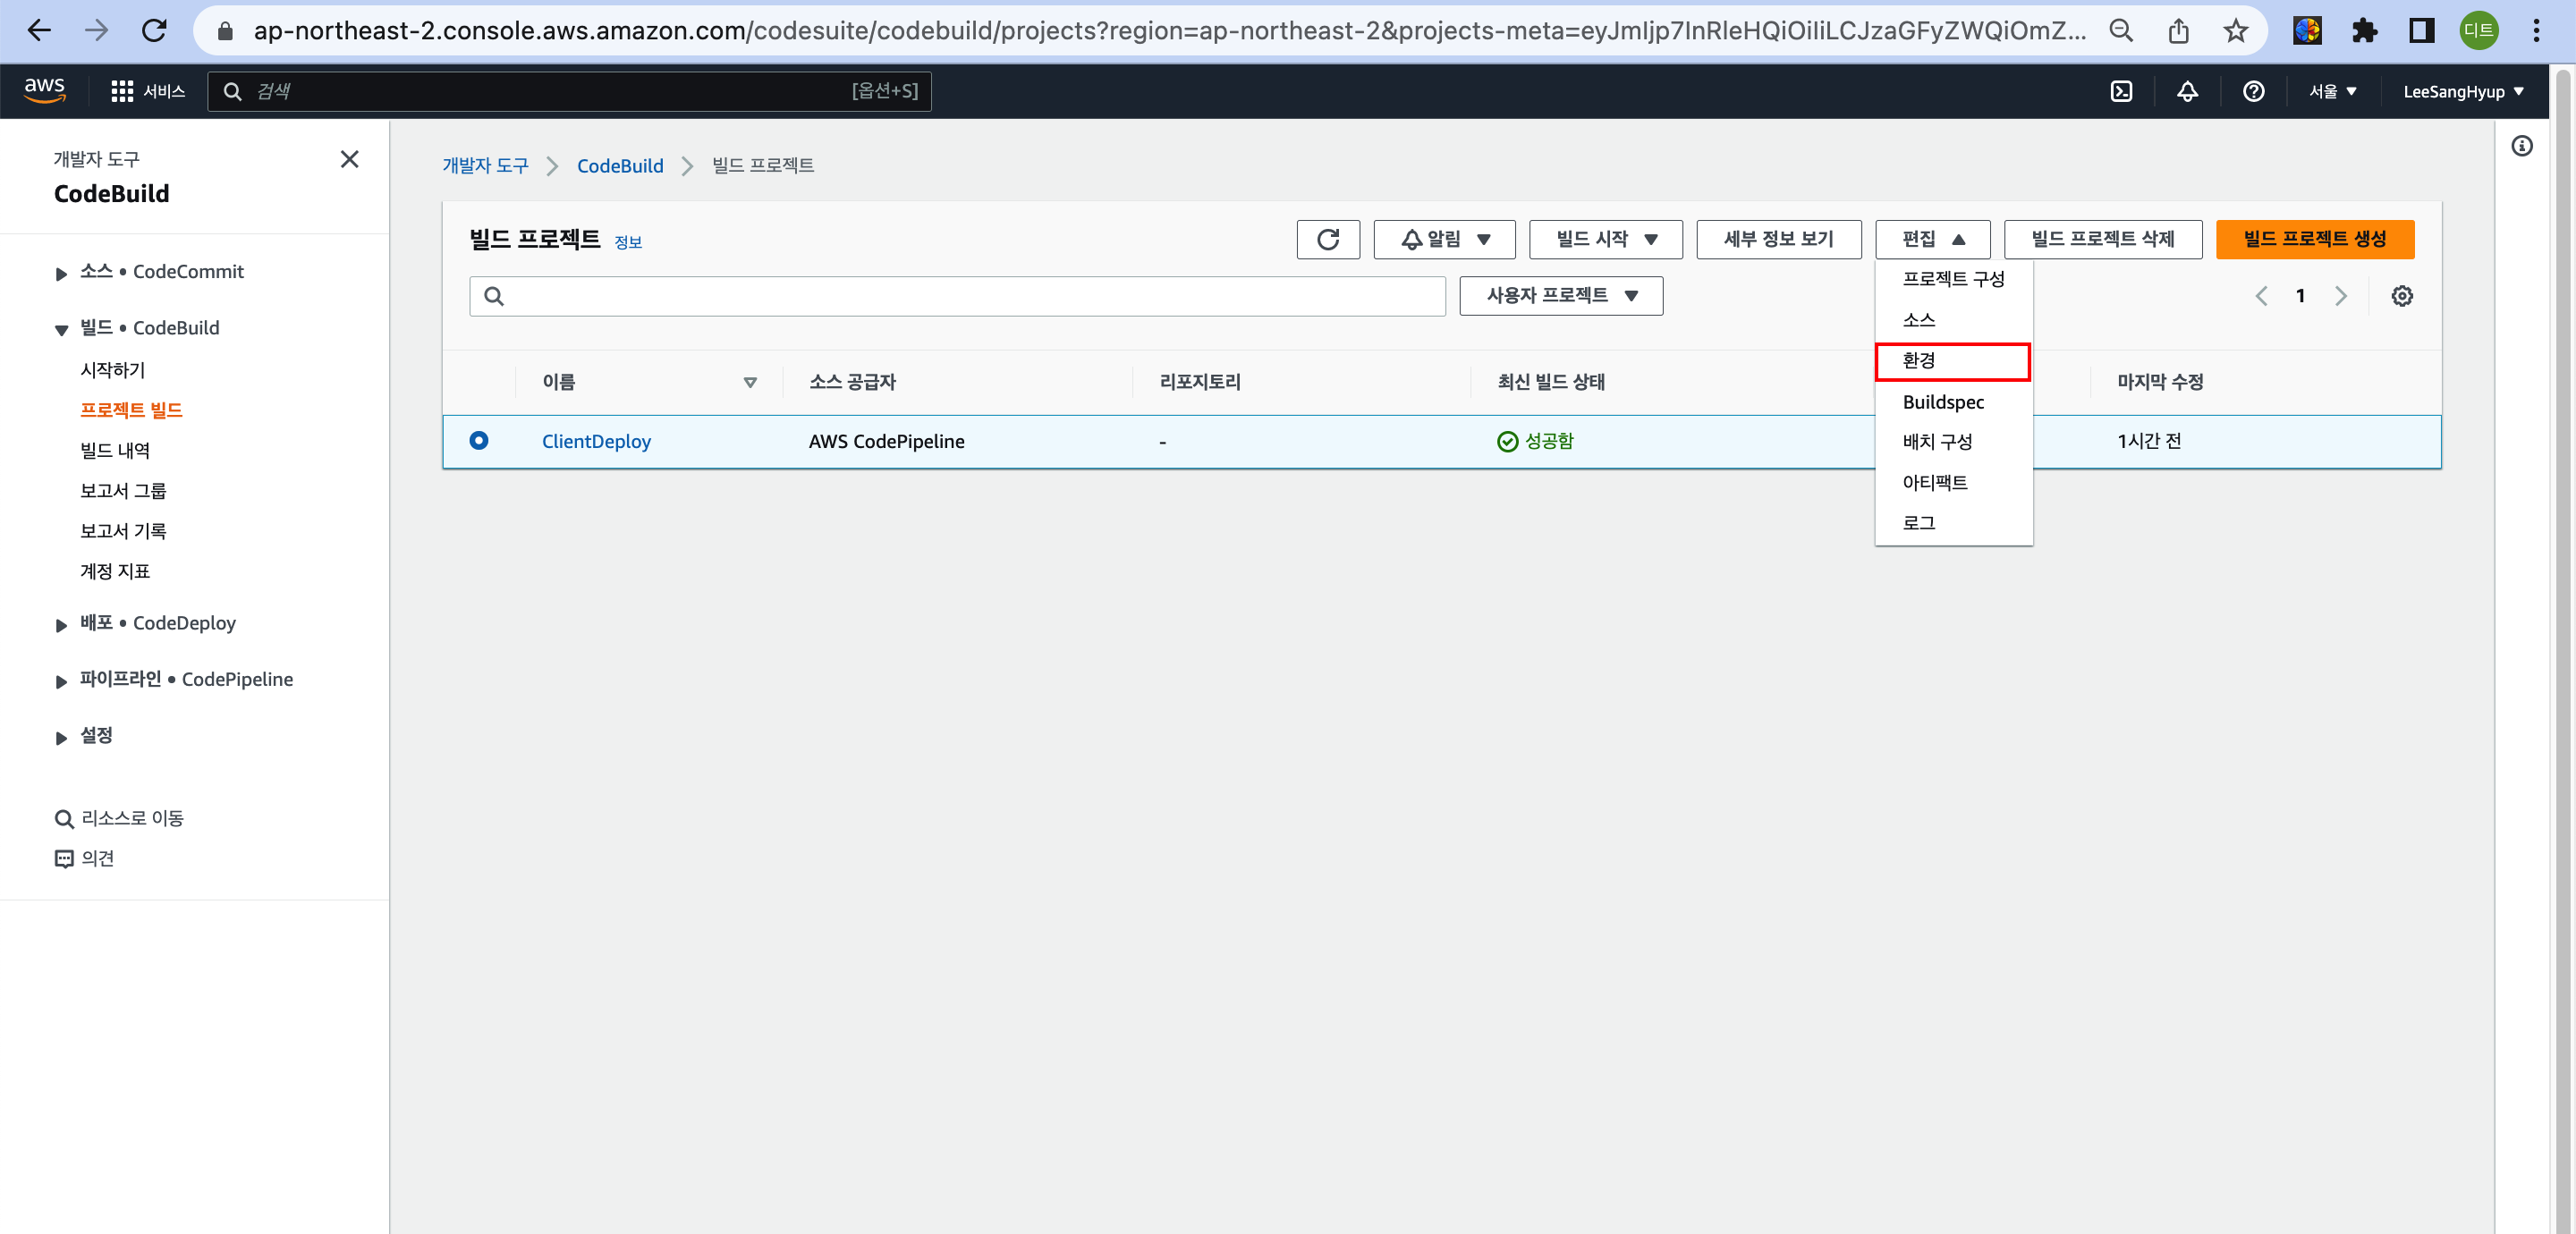Screen dimensions: 2576x1234
Task: Open the AWS services grid menu
Action: pos(122,91)
